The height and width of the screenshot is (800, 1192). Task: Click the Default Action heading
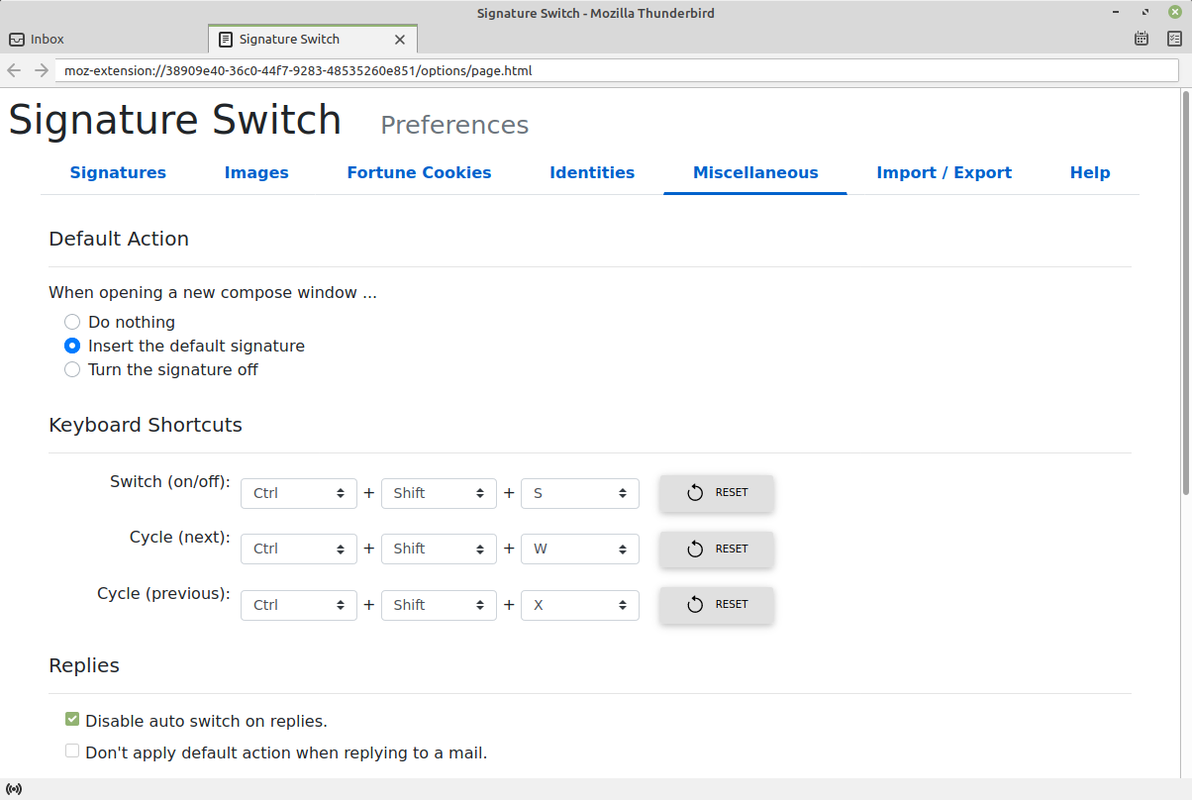(x=119, y=239)
